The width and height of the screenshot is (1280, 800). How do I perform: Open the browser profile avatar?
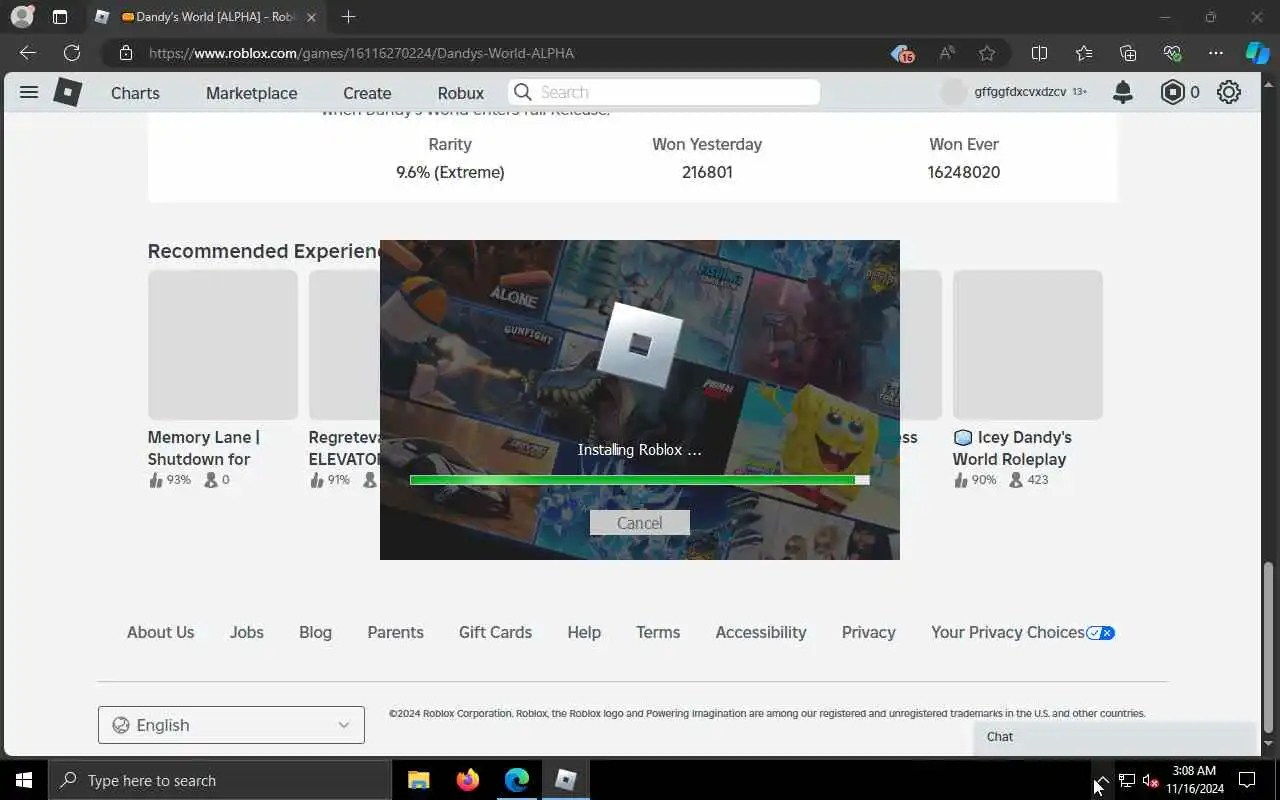click(22, 17)
